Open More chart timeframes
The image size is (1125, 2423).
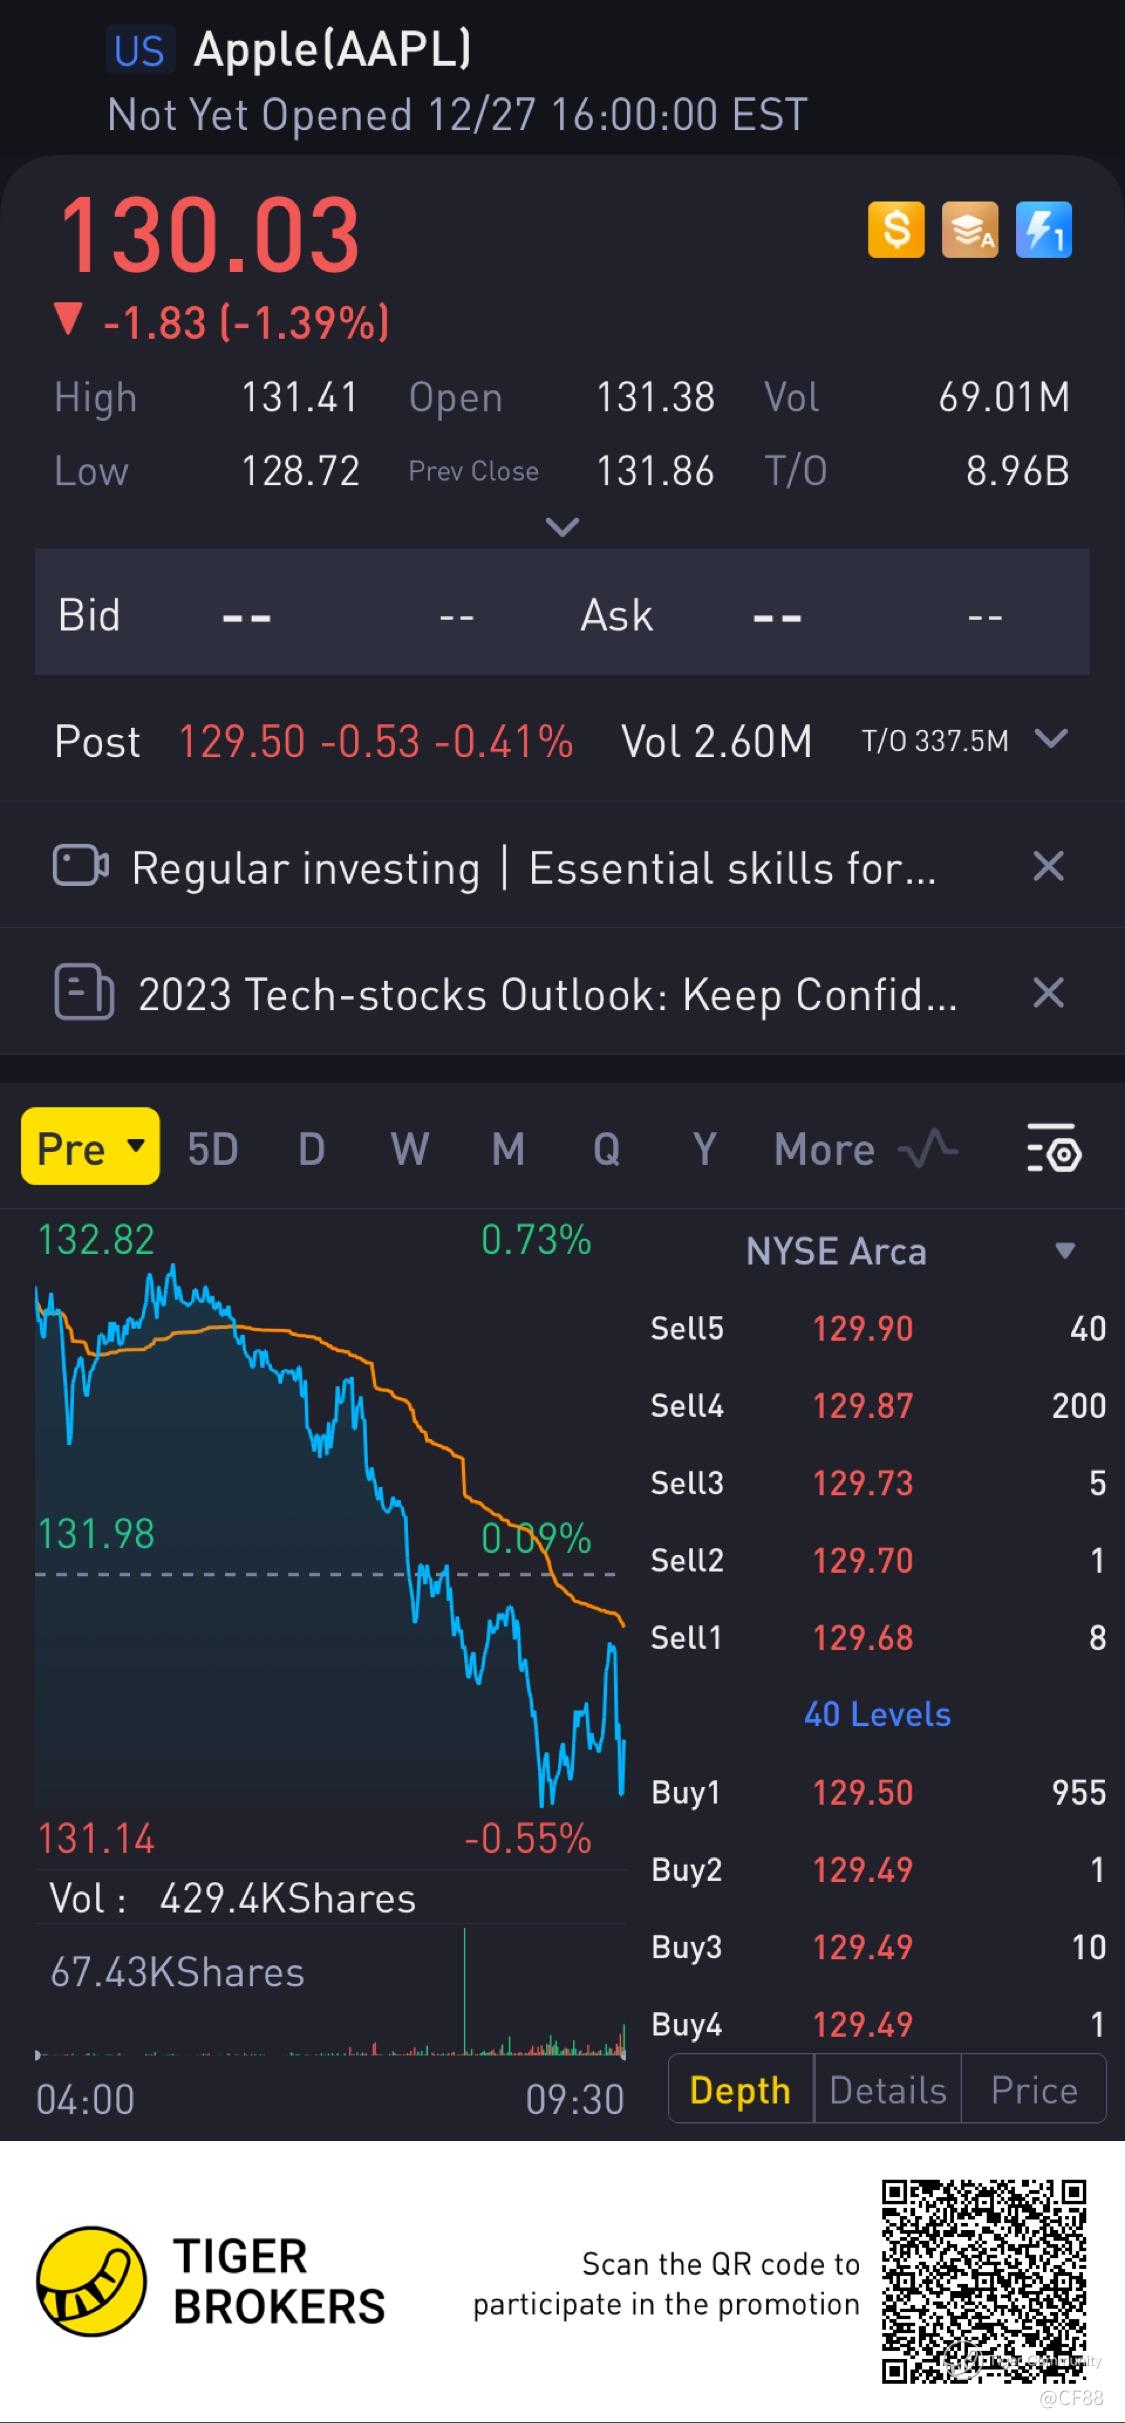[x=824, y=1149]
